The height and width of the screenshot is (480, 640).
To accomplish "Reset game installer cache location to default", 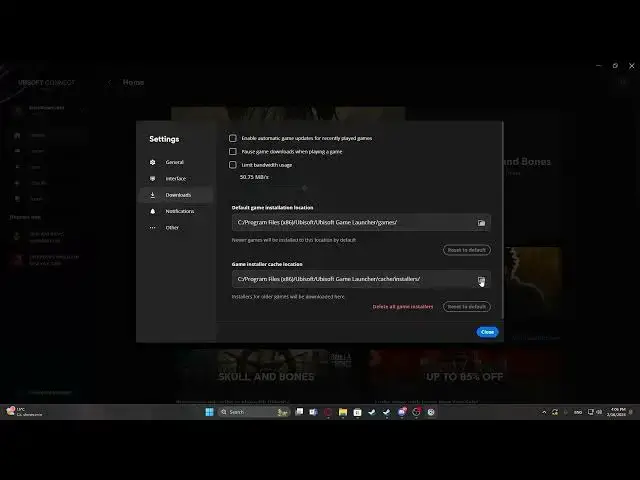I will (x=467, y=307).
